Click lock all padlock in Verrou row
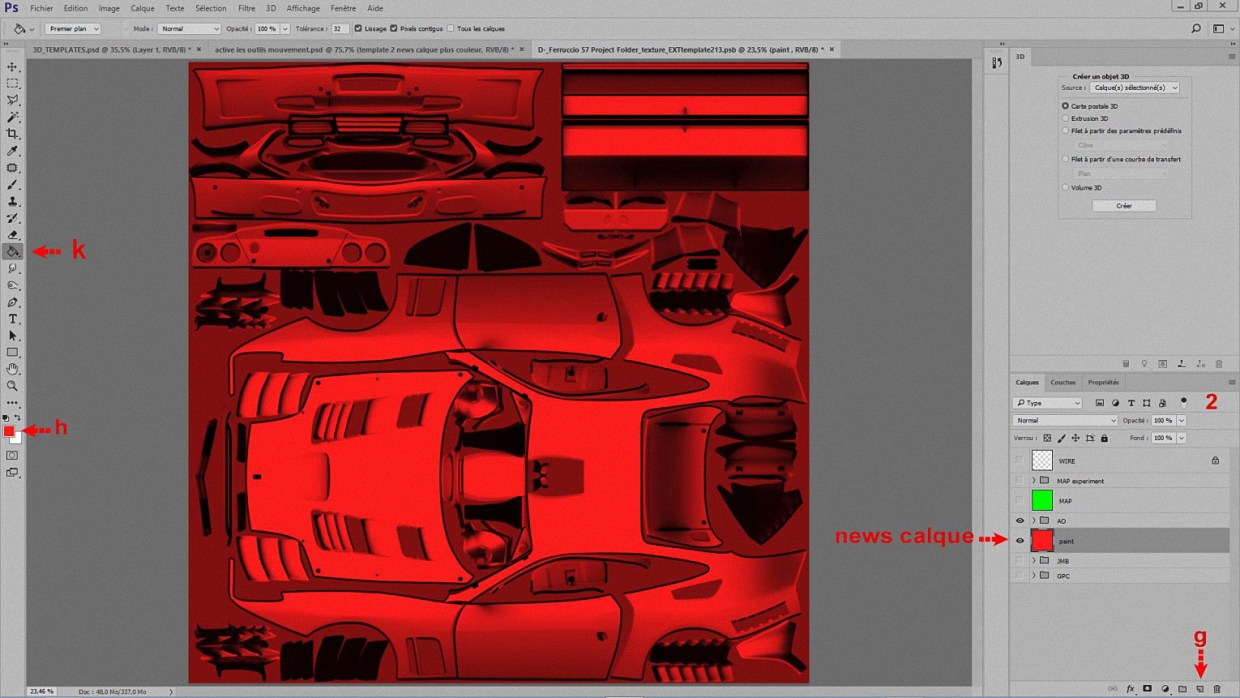This screenshot has height=698, width=1240. (1104, 438)
